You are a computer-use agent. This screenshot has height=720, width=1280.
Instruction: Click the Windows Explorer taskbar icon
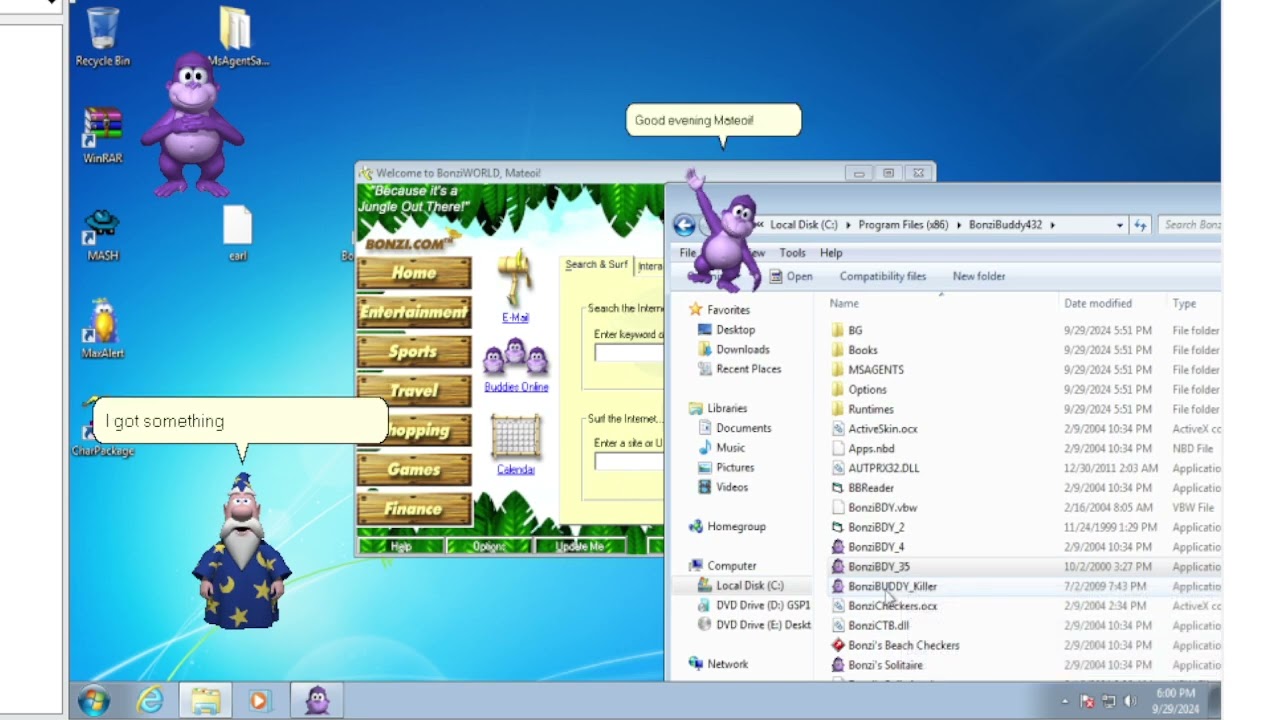pyautogui.click(x=206, y=701)
